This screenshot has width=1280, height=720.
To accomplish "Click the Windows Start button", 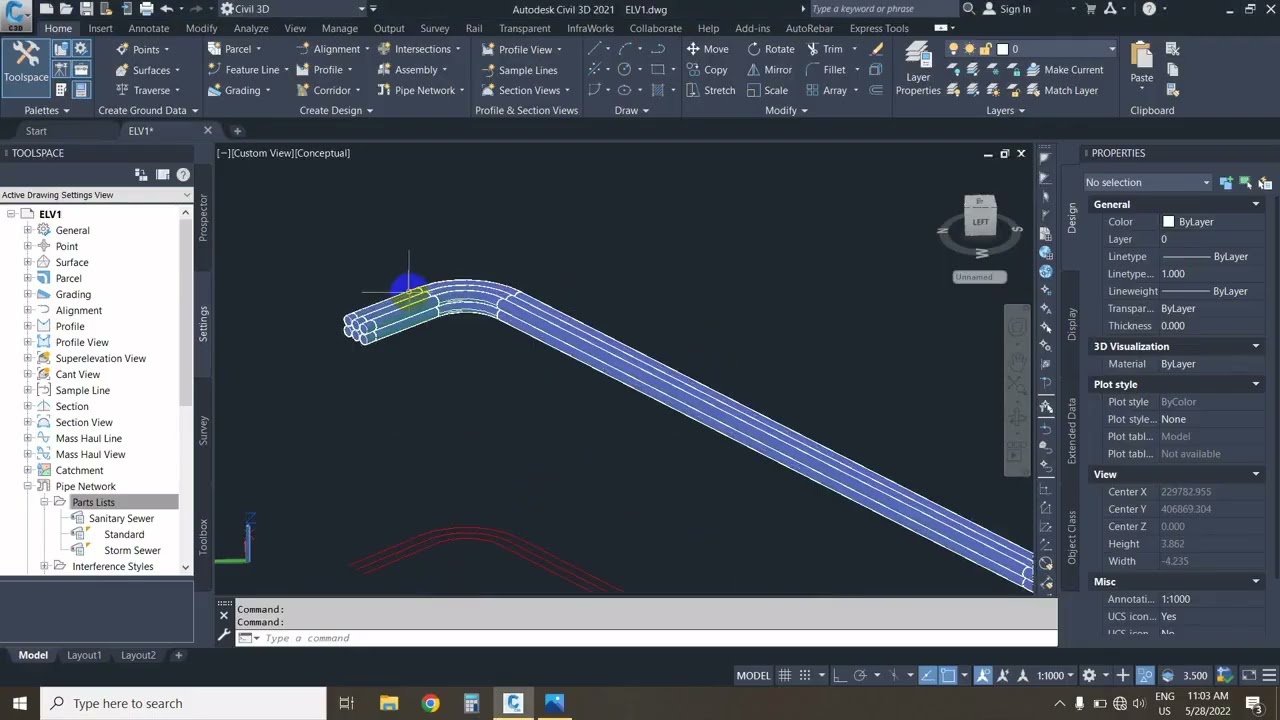I will (20, 703).
